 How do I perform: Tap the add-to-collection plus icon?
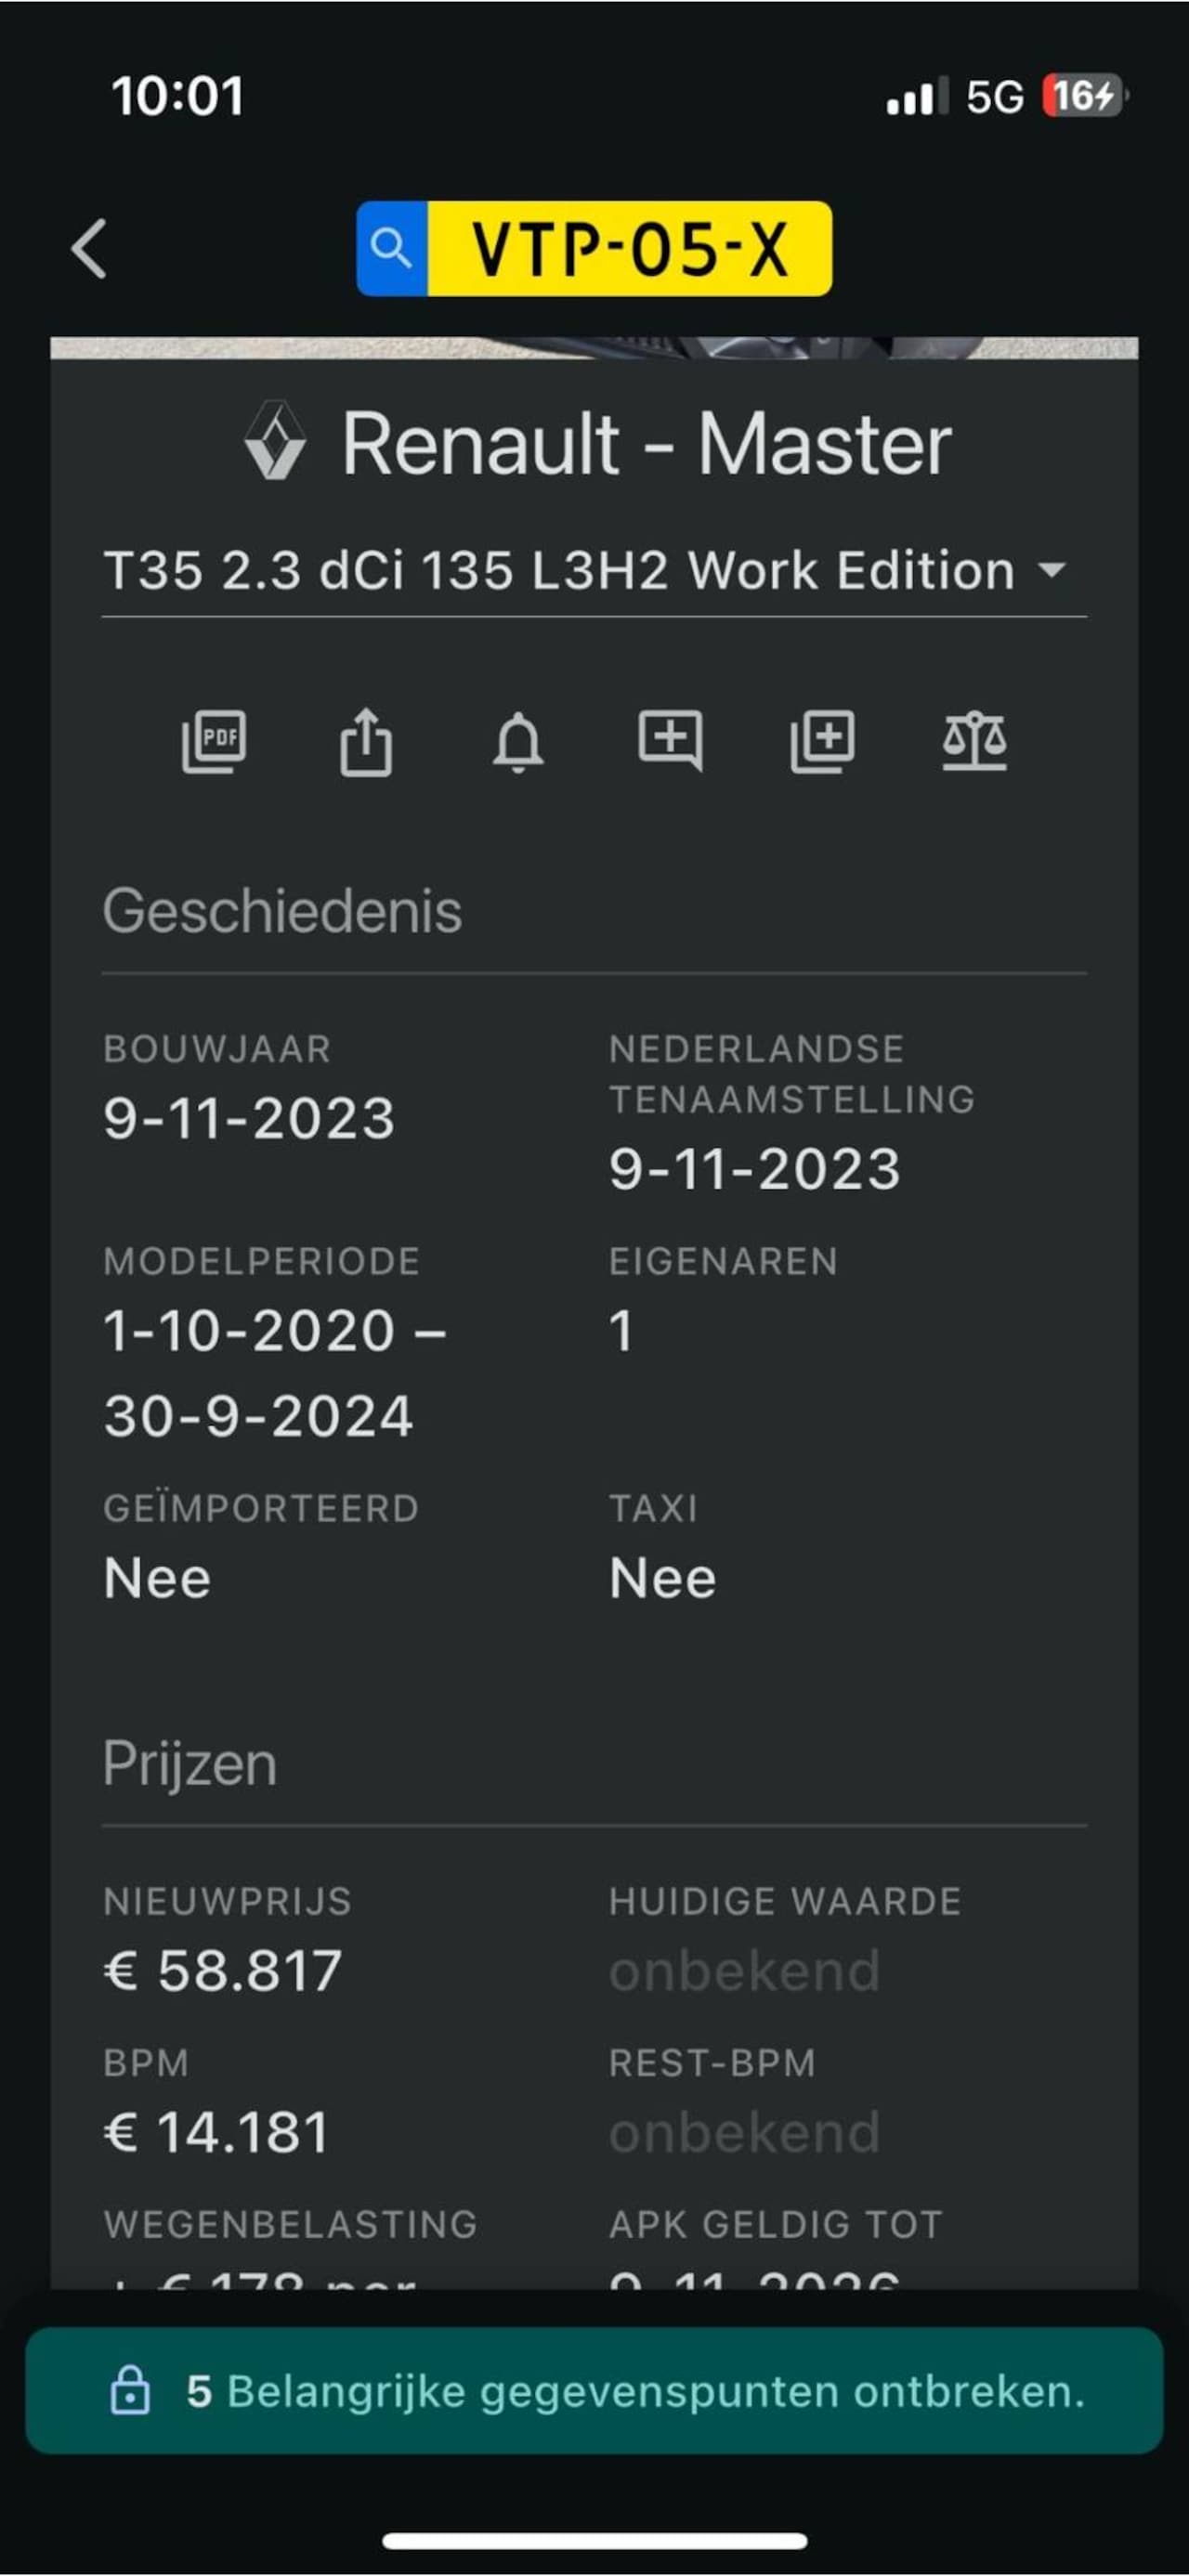(x=822, y=741)
